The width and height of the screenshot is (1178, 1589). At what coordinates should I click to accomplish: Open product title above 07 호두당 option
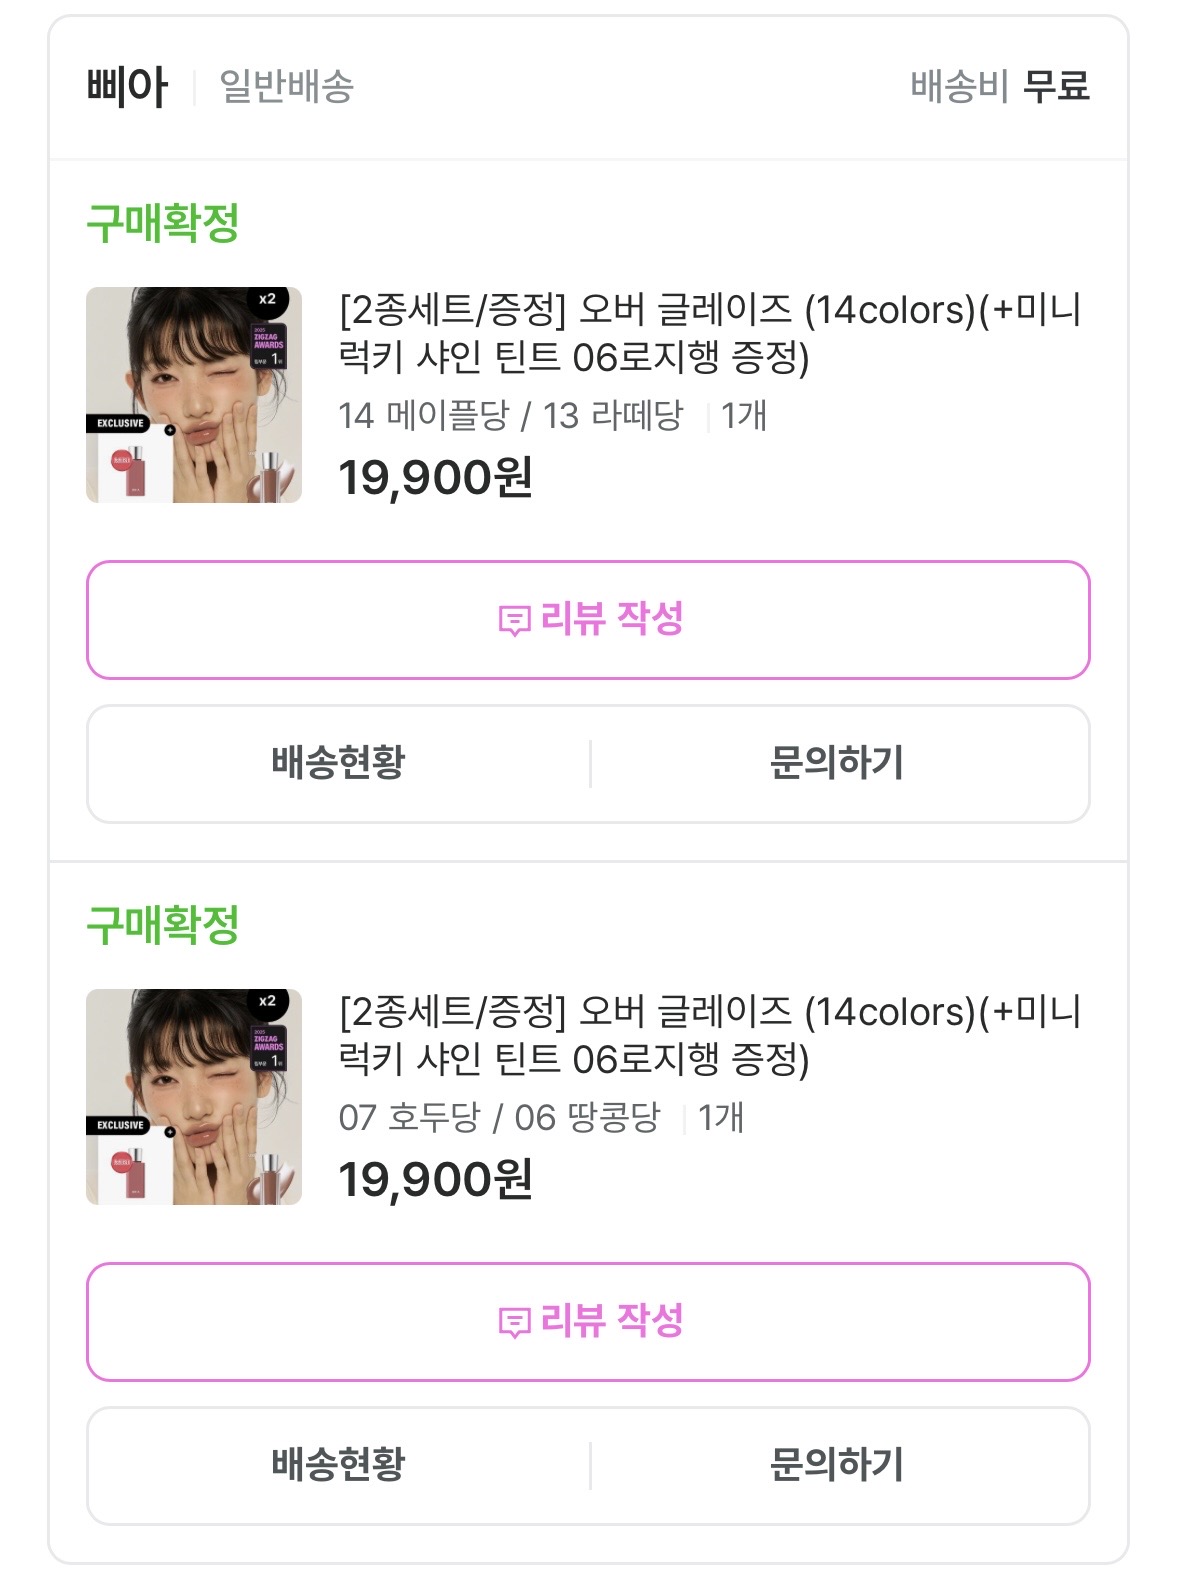tap(710, 1035)
